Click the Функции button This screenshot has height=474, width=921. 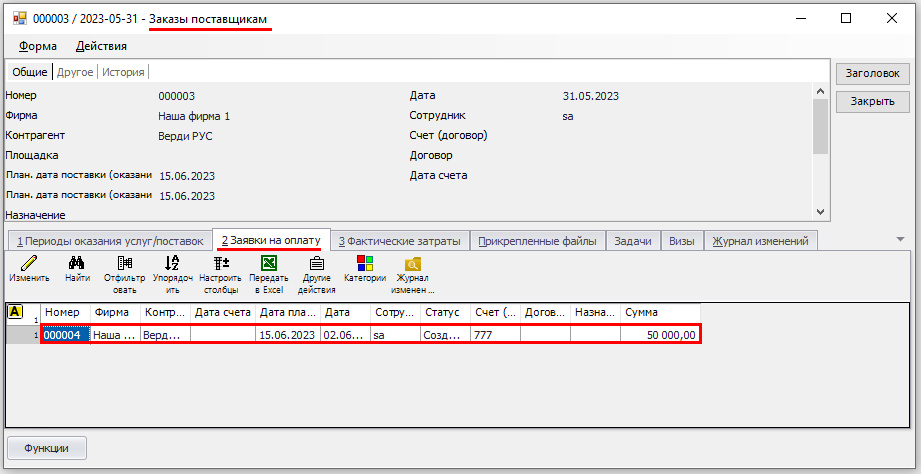coord(47,447)
